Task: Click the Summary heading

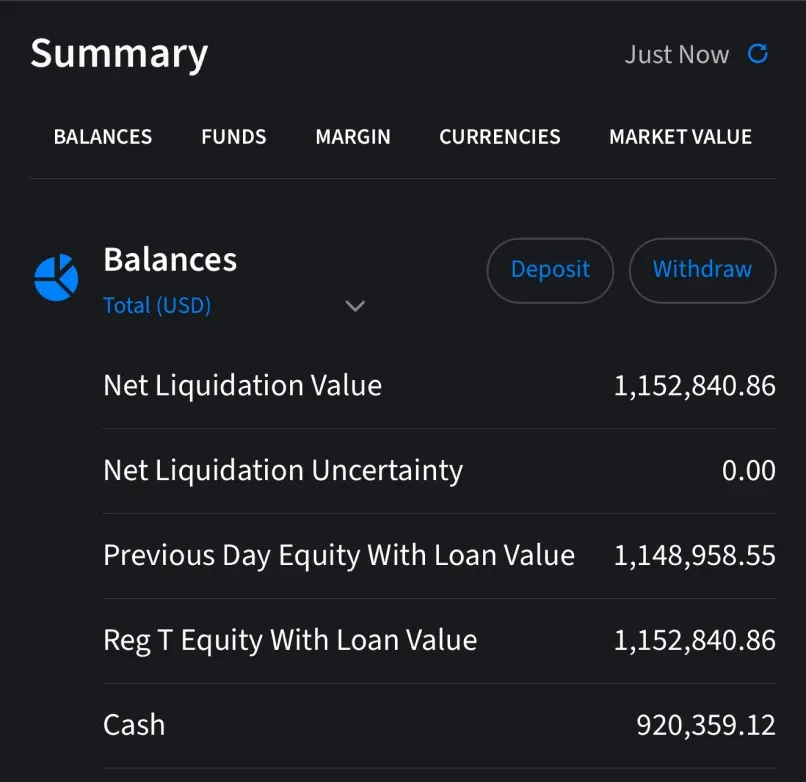Action: coord(119,54)
